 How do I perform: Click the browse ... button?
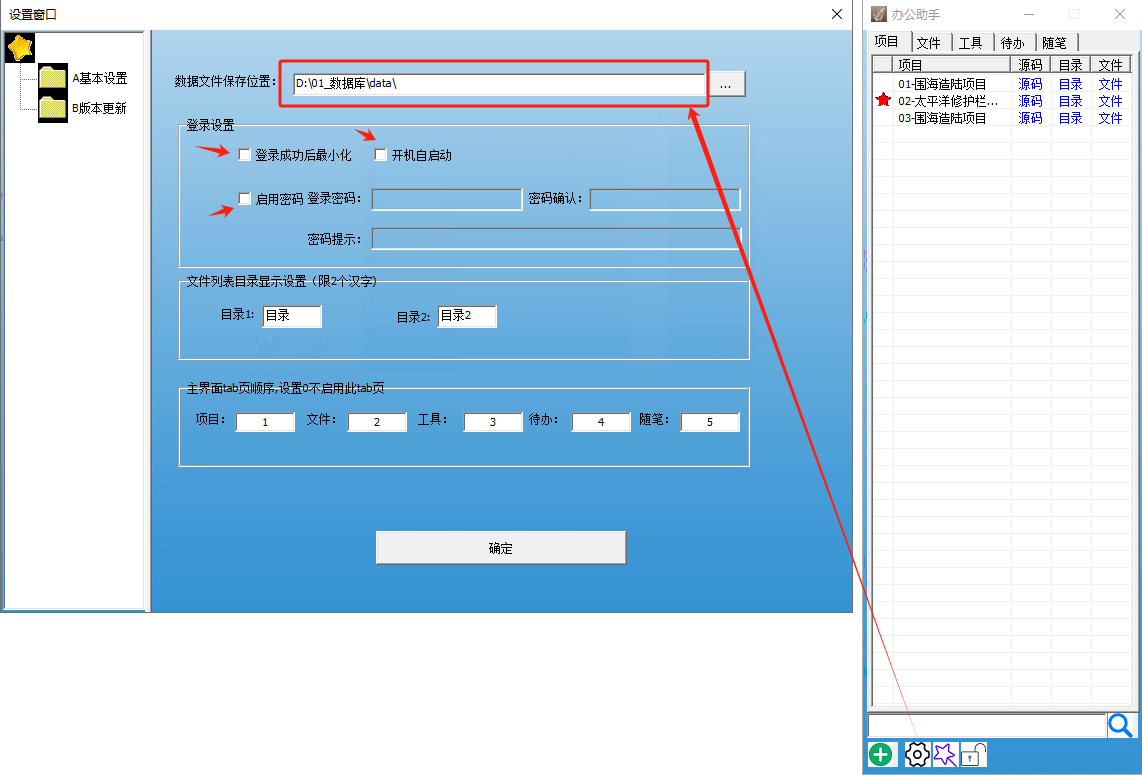coord(725,84)
